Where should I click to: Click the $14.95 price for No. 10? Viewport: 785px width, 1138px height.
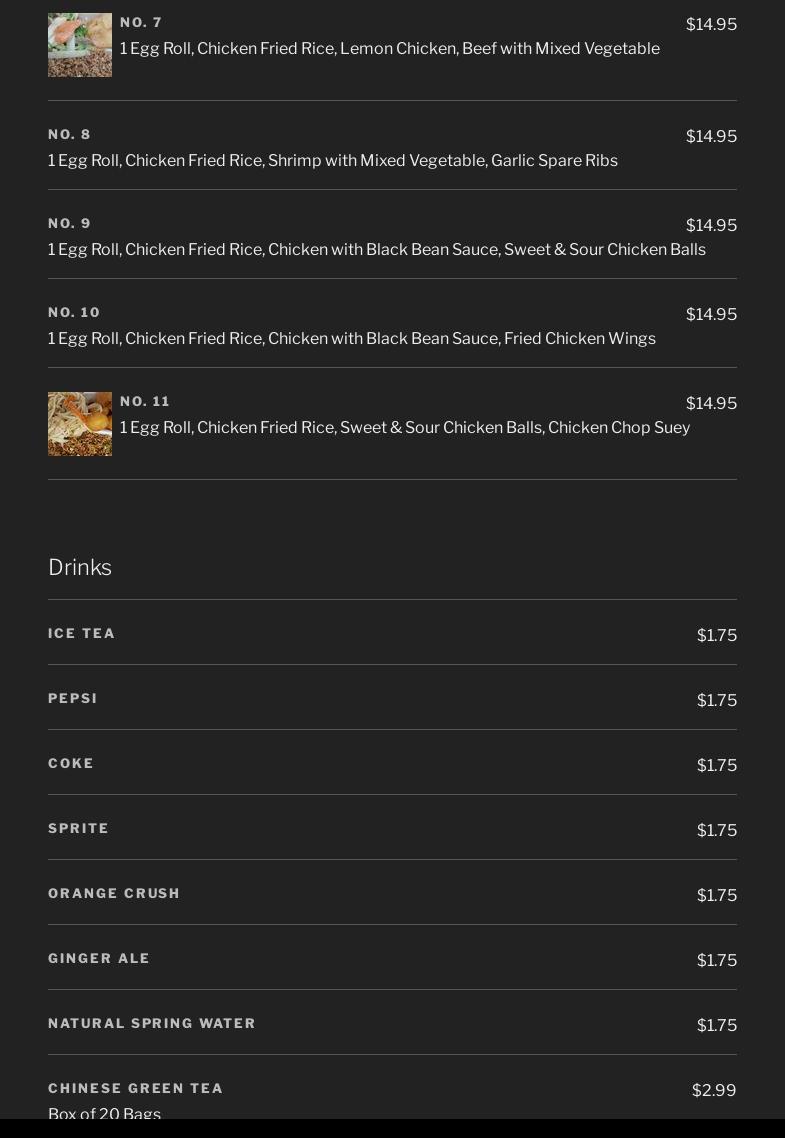point(711,314)
